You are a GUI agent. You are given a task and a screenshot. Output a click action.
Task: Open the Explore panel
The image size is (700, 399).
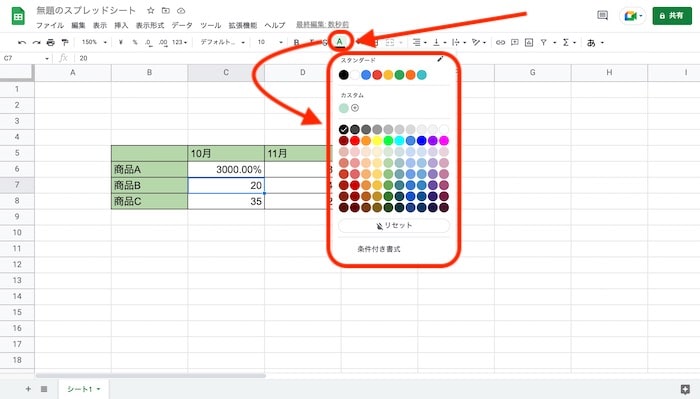pos(685,389)
